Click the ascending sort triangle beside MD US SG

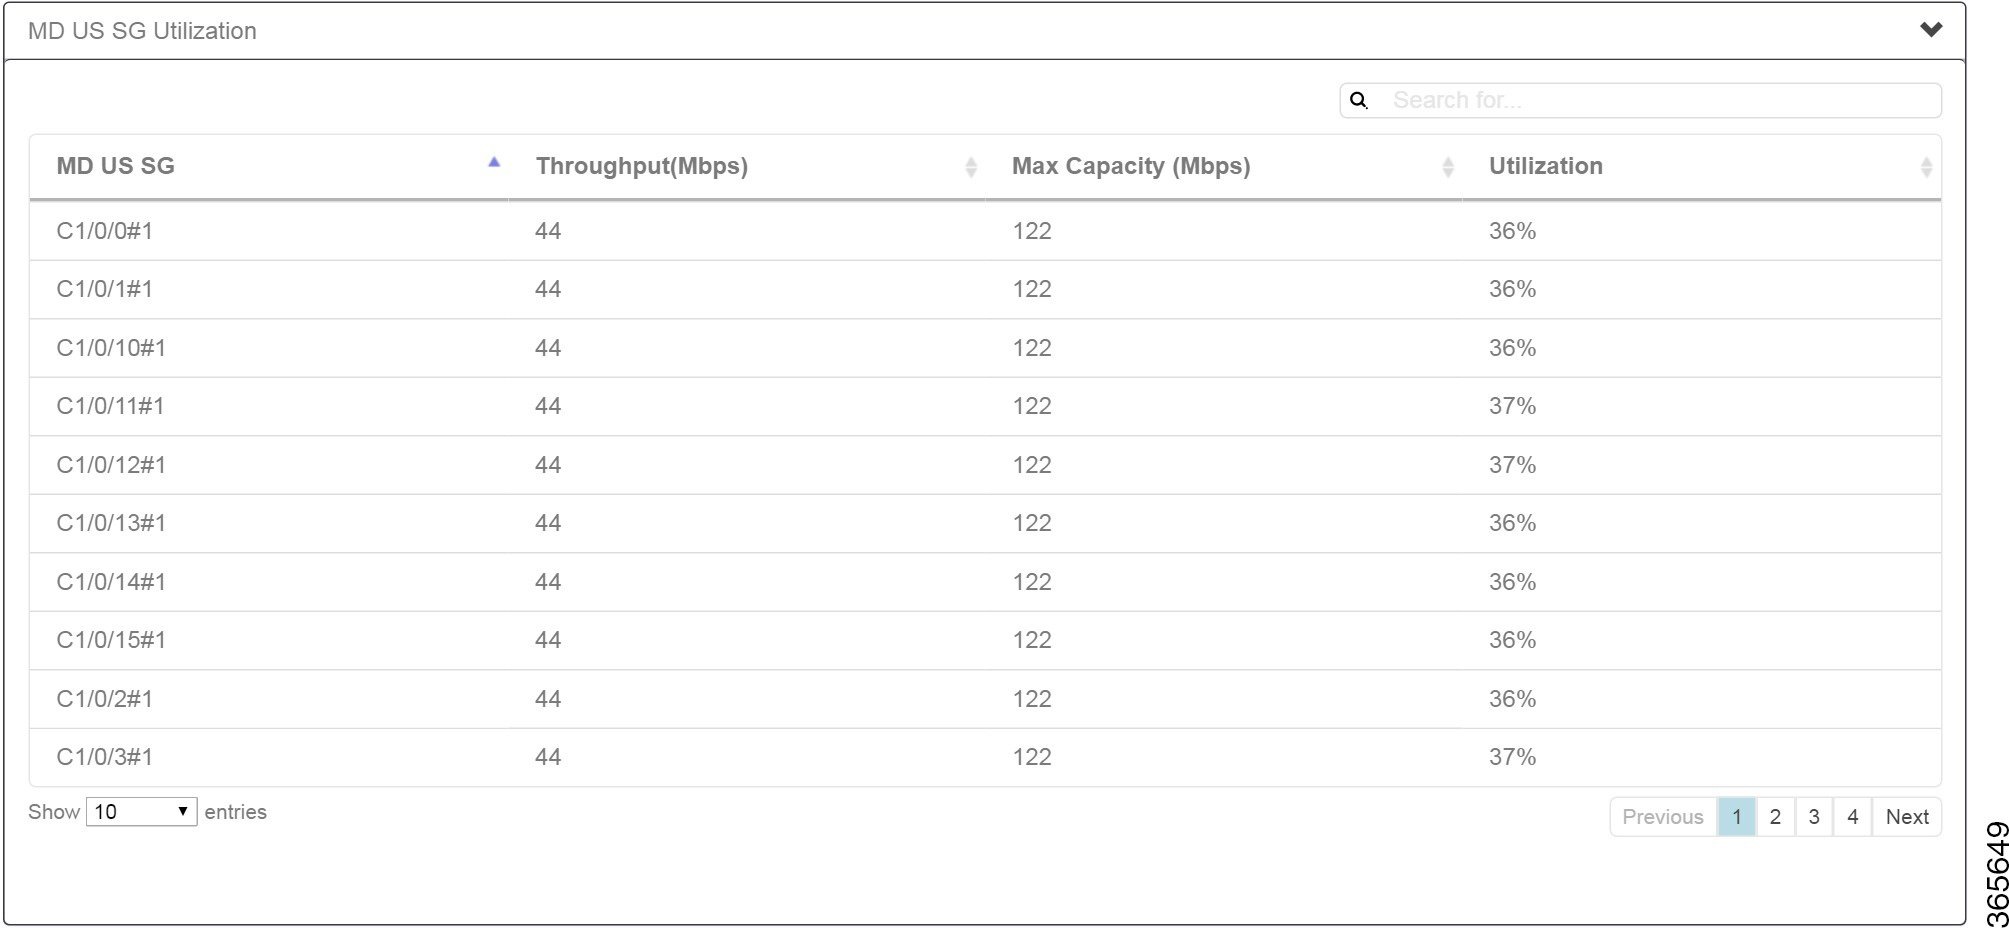click(x=493, y=161)
